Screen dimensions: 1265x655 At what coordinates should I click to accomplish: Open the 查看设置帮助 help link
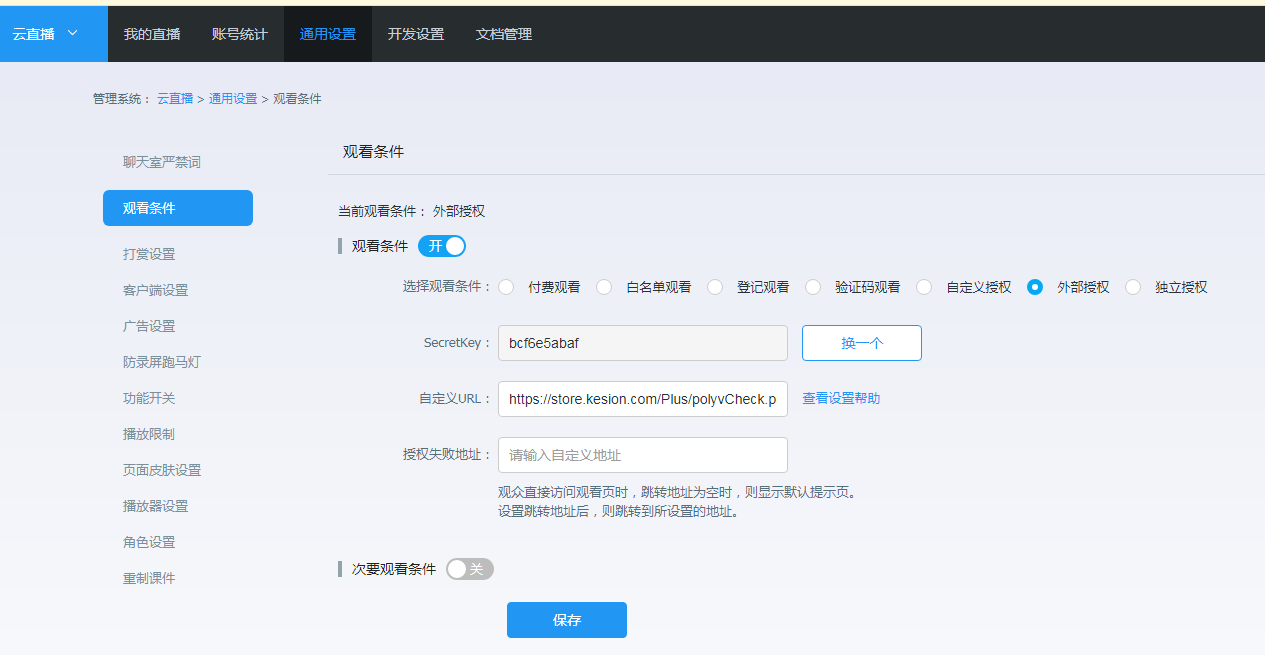coord(840,398)
